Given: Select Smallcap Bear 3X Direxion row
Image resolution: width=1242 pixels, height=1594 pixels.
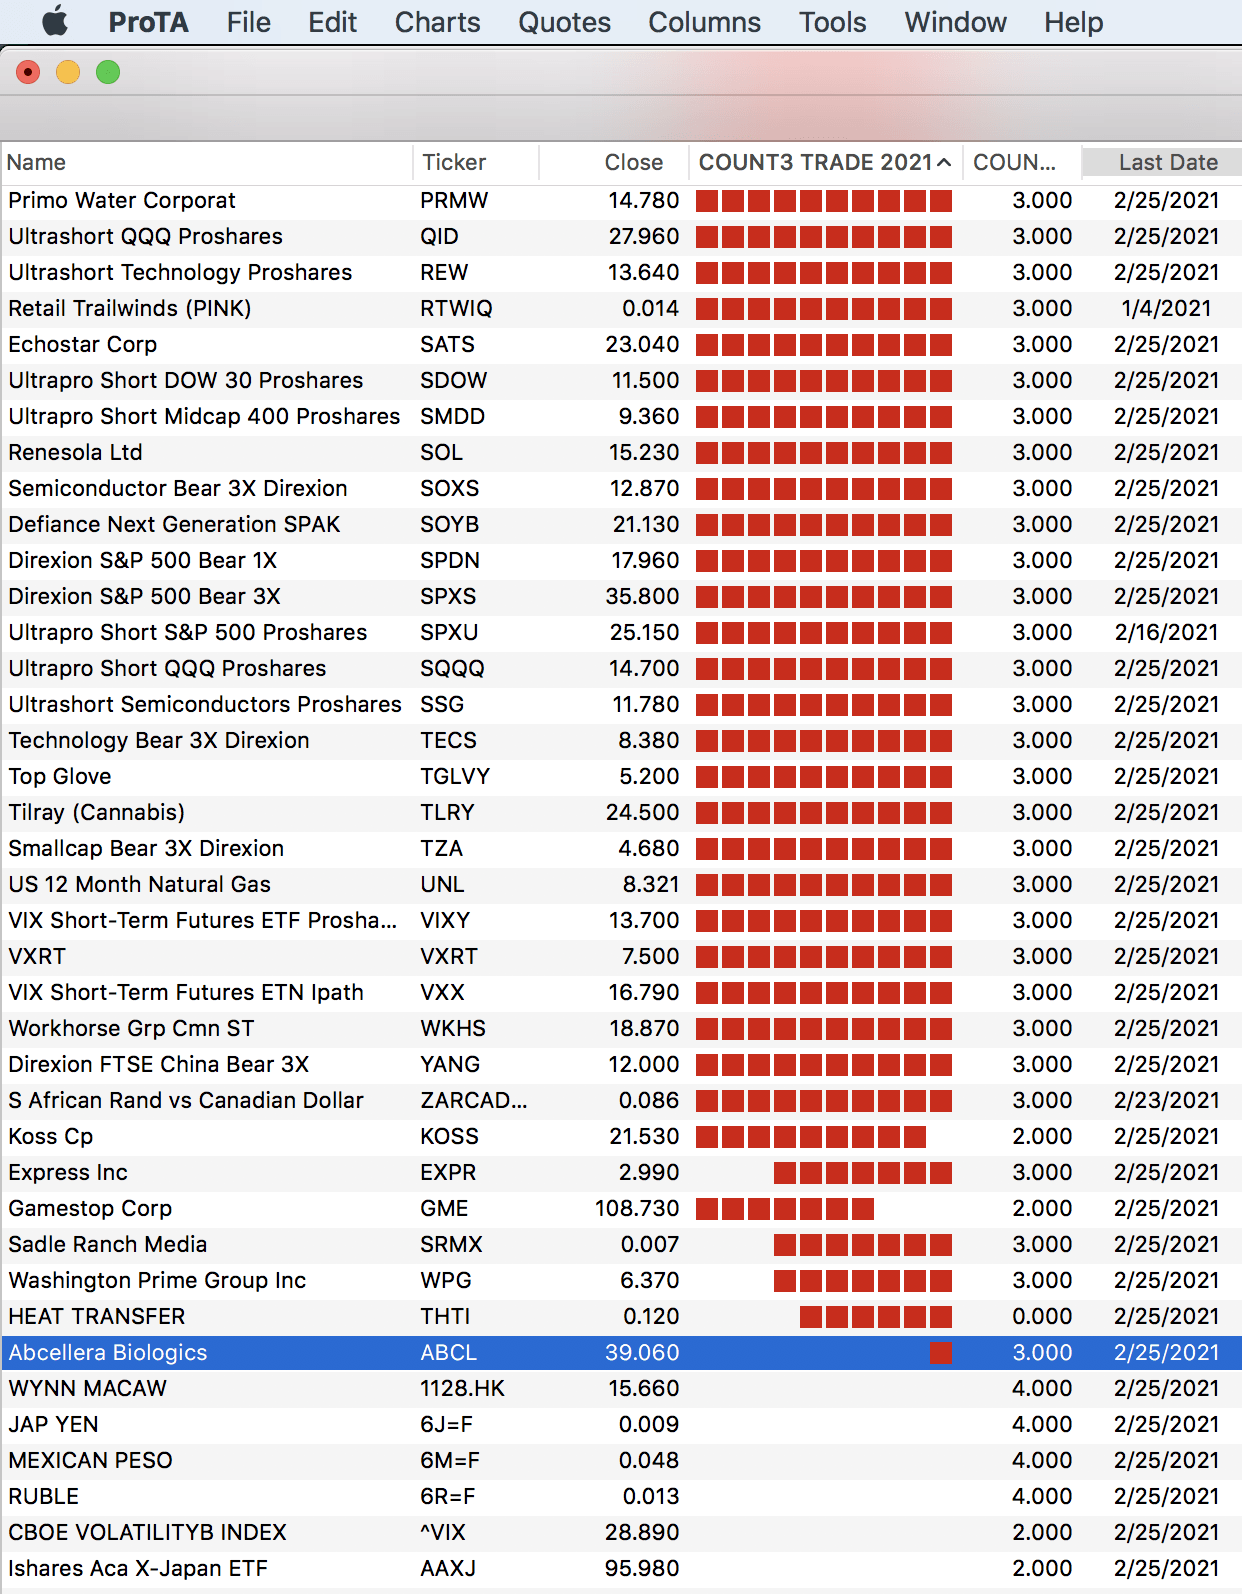Looking at the screenshot, I should point(621,848).
